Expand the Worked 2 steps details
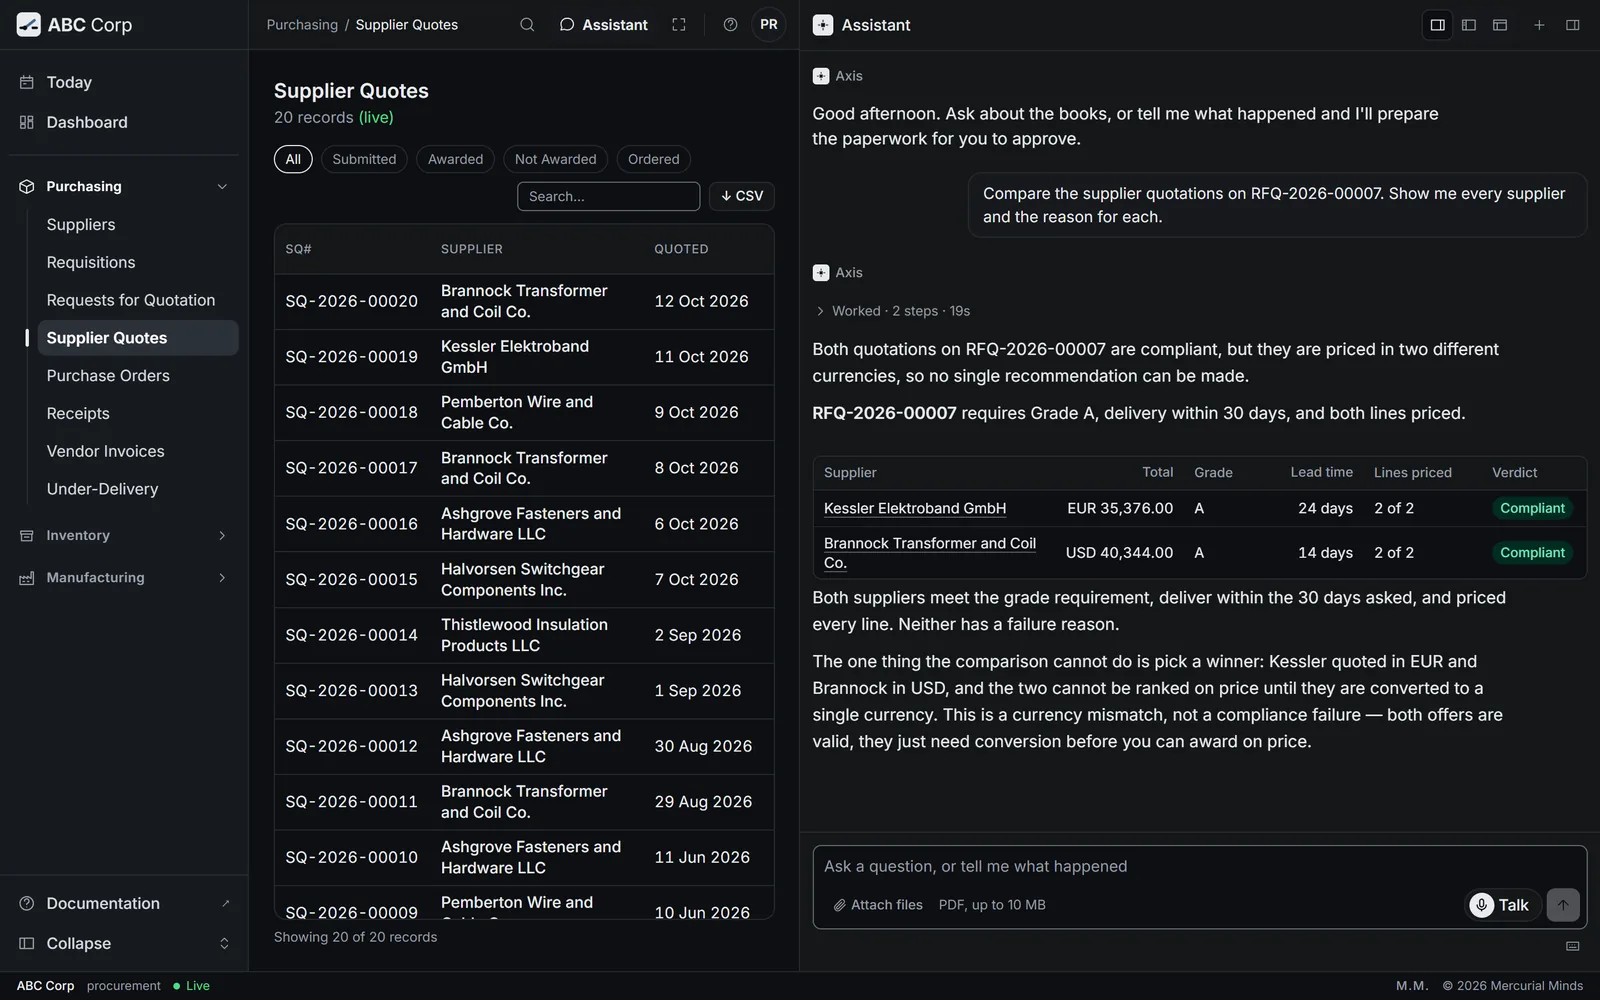The width and height of the screenshot is (1600, 1000). click(891, 311)
